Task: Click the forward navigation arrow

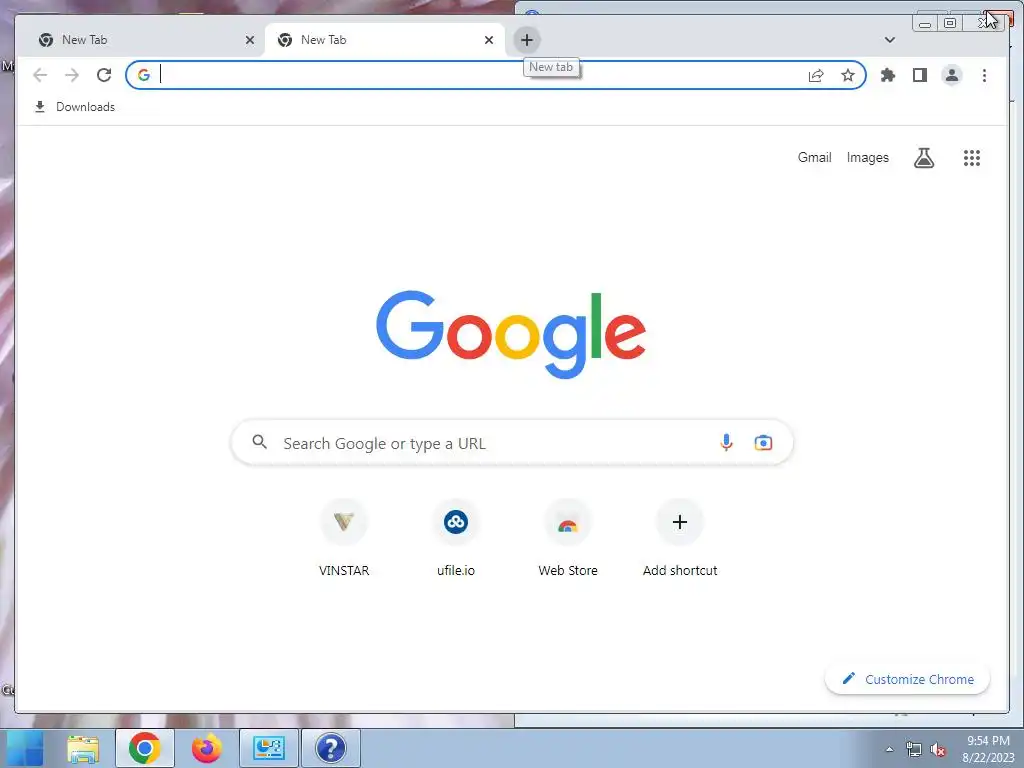Action: [x=72, y=75]
